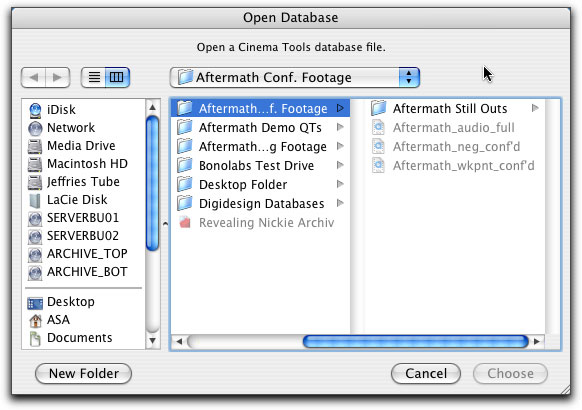Click the Cancel button
This screenshot has height=410, width=582.
point(426,373)
